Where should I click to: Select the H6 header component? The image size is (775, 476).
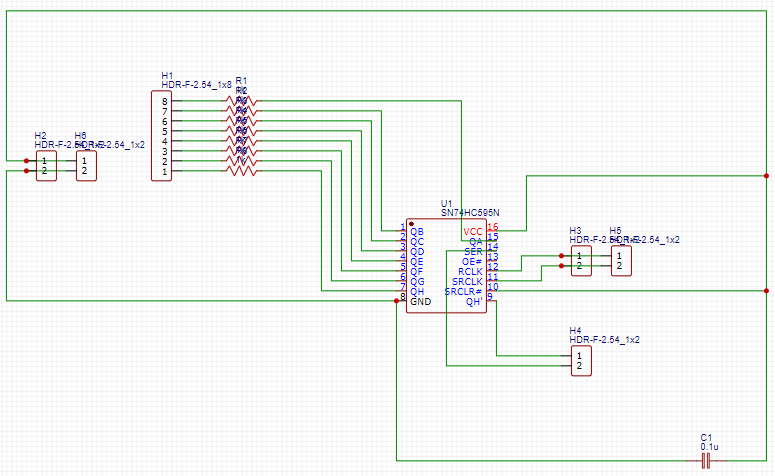pos(86,166)
